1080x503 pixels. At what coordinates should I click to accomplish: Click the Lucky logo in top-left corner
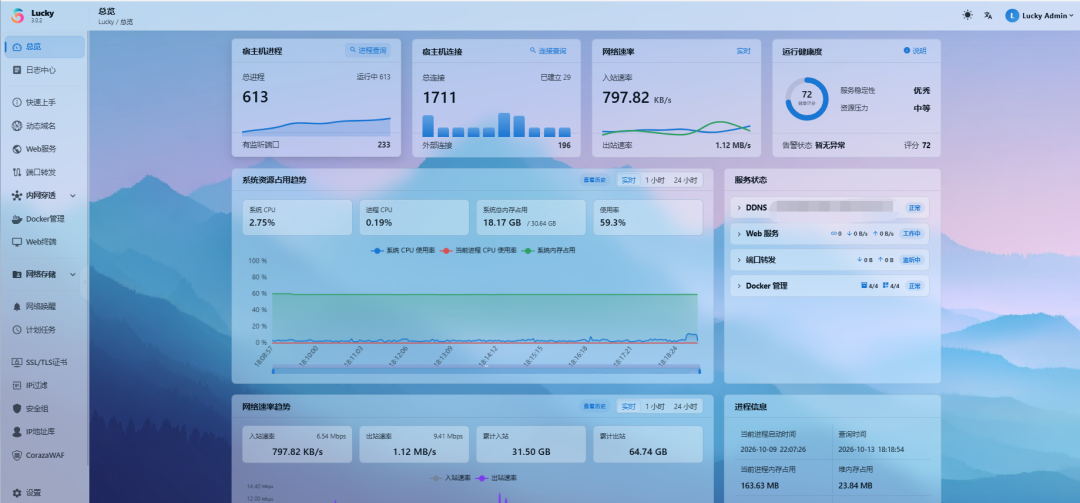pyautogui.click(x=17, y=15)
